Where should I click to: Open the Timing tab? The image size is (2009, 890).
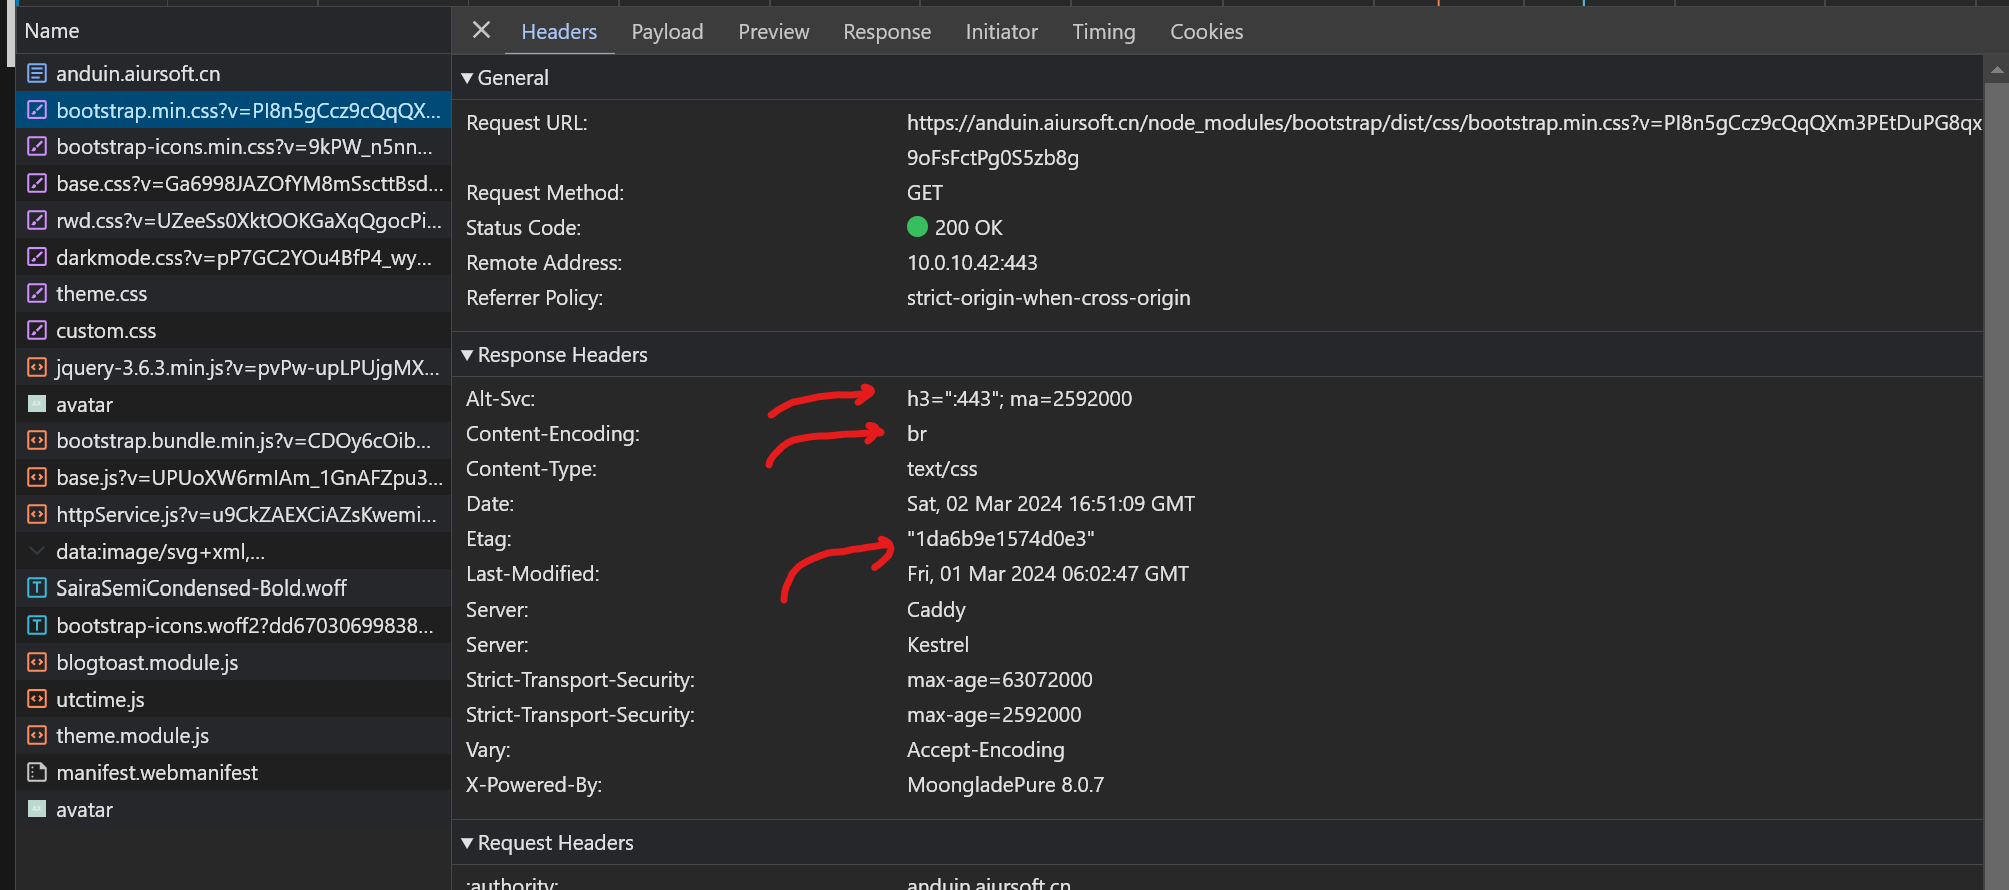coord(1103,32)
